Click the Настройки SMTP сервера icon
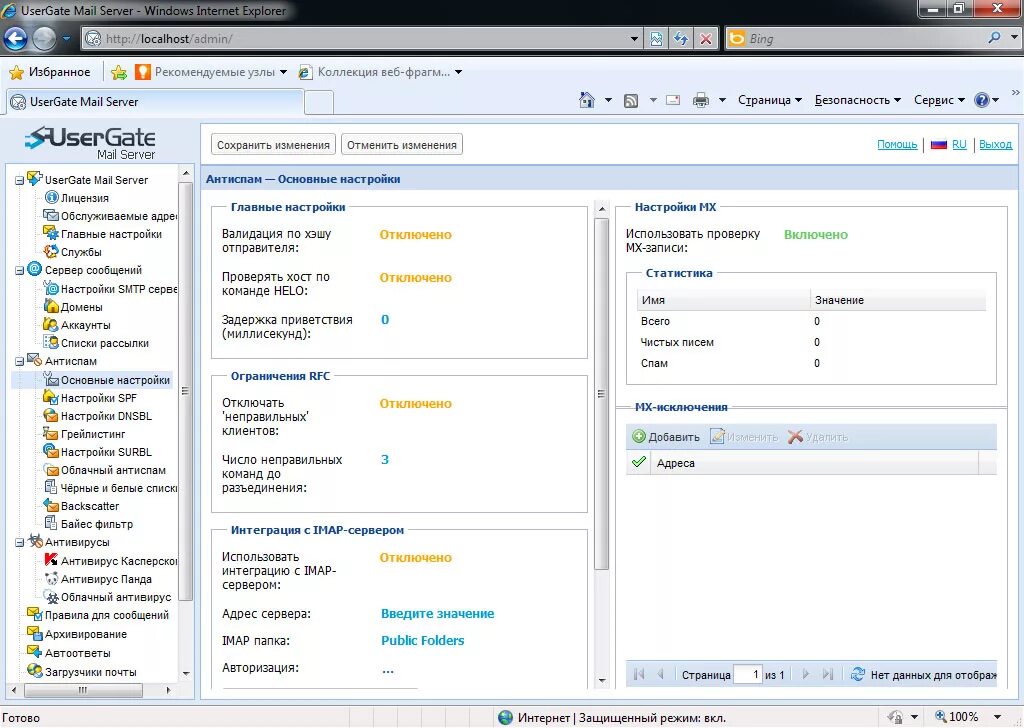The width and height of the screenshot is (1024, 728). [51, 288]
